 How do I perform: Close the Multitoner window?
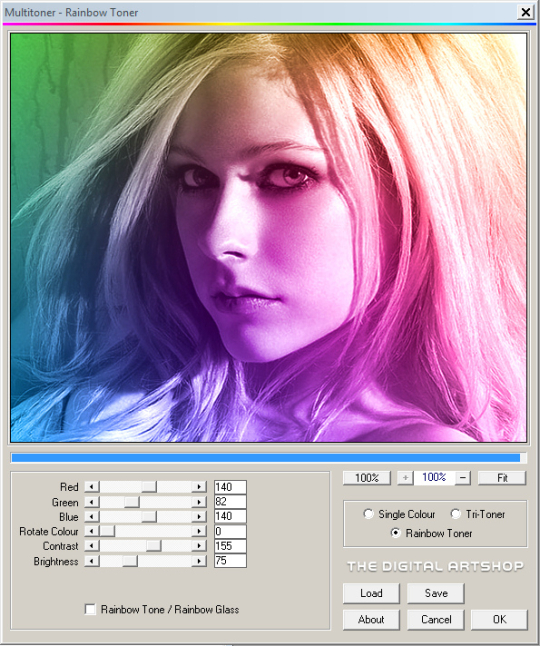click(x=526, y=12)
